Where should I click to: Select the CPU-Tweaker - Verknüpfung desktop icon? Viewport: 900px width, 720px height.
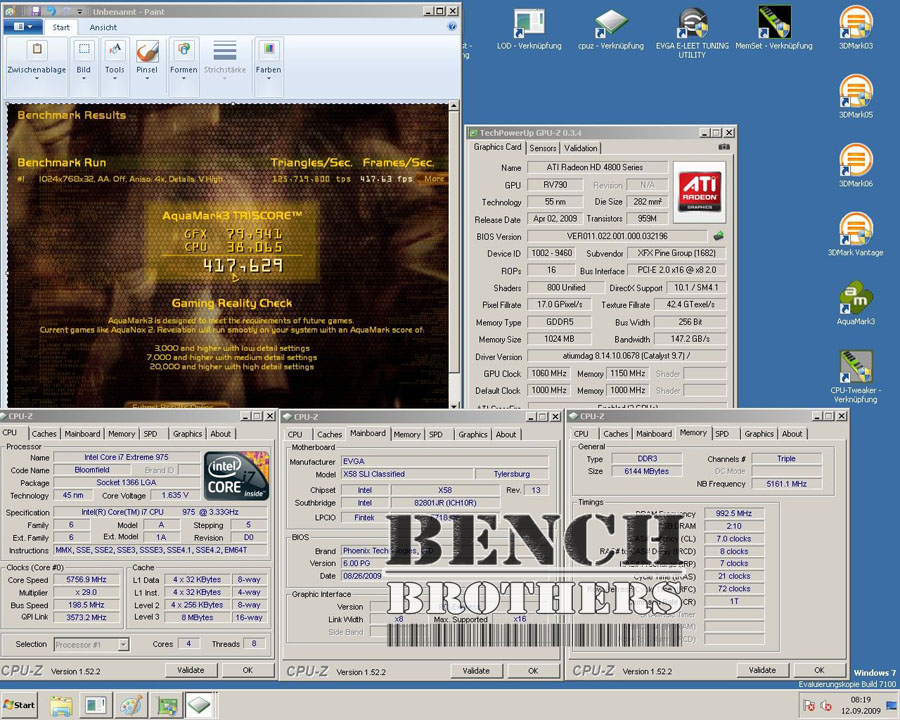click(856, 376)
